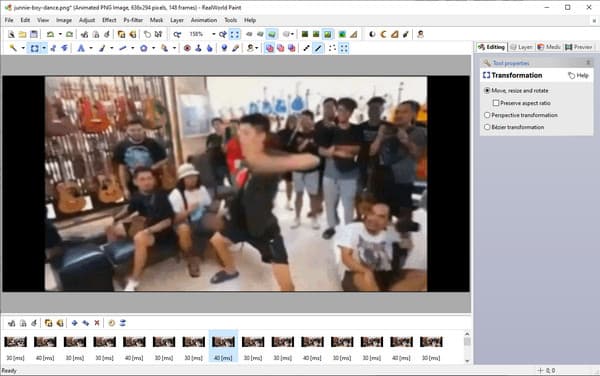Select the Brush tool icon
This screenshot has width=600, height=376.
click(x=102, y=48)
